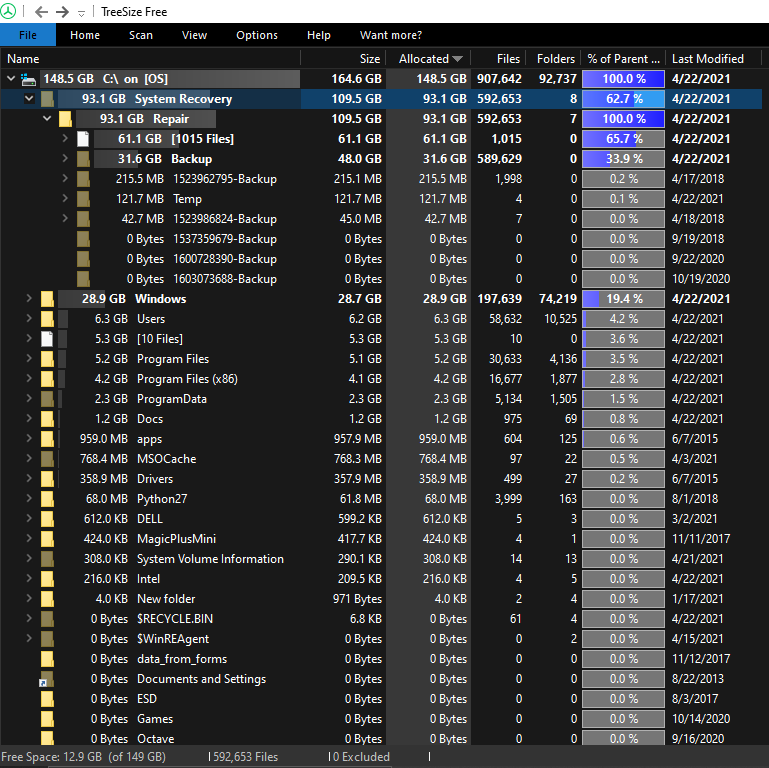Expand the [1015 Files] node
This screenshot has width=769, height=768.
click(x=65, y=139)
